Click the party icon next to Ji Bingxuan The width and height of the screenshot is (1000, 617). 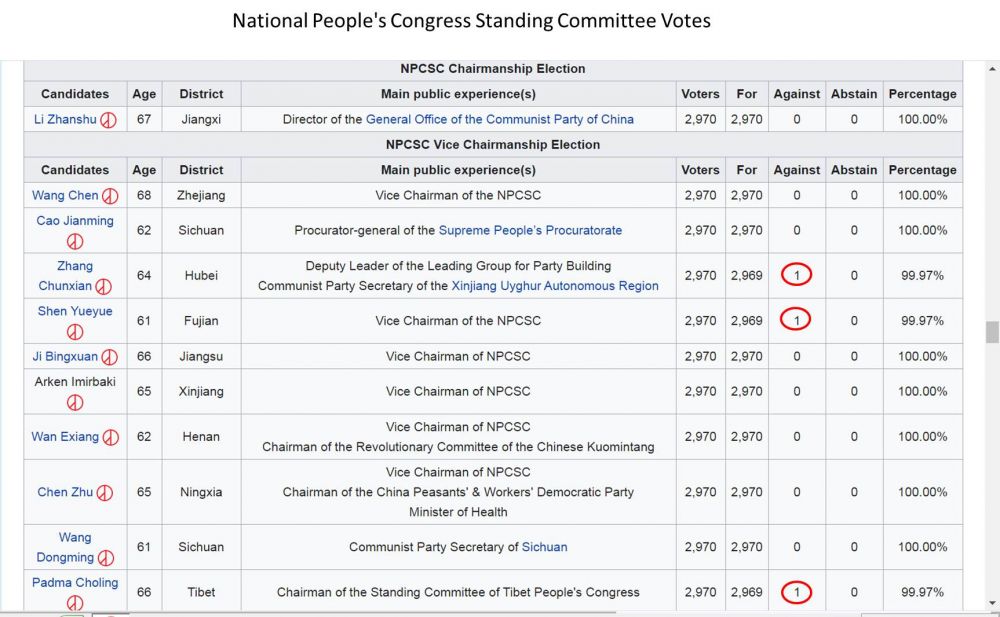pyautogui.click(x=110, y=357)
